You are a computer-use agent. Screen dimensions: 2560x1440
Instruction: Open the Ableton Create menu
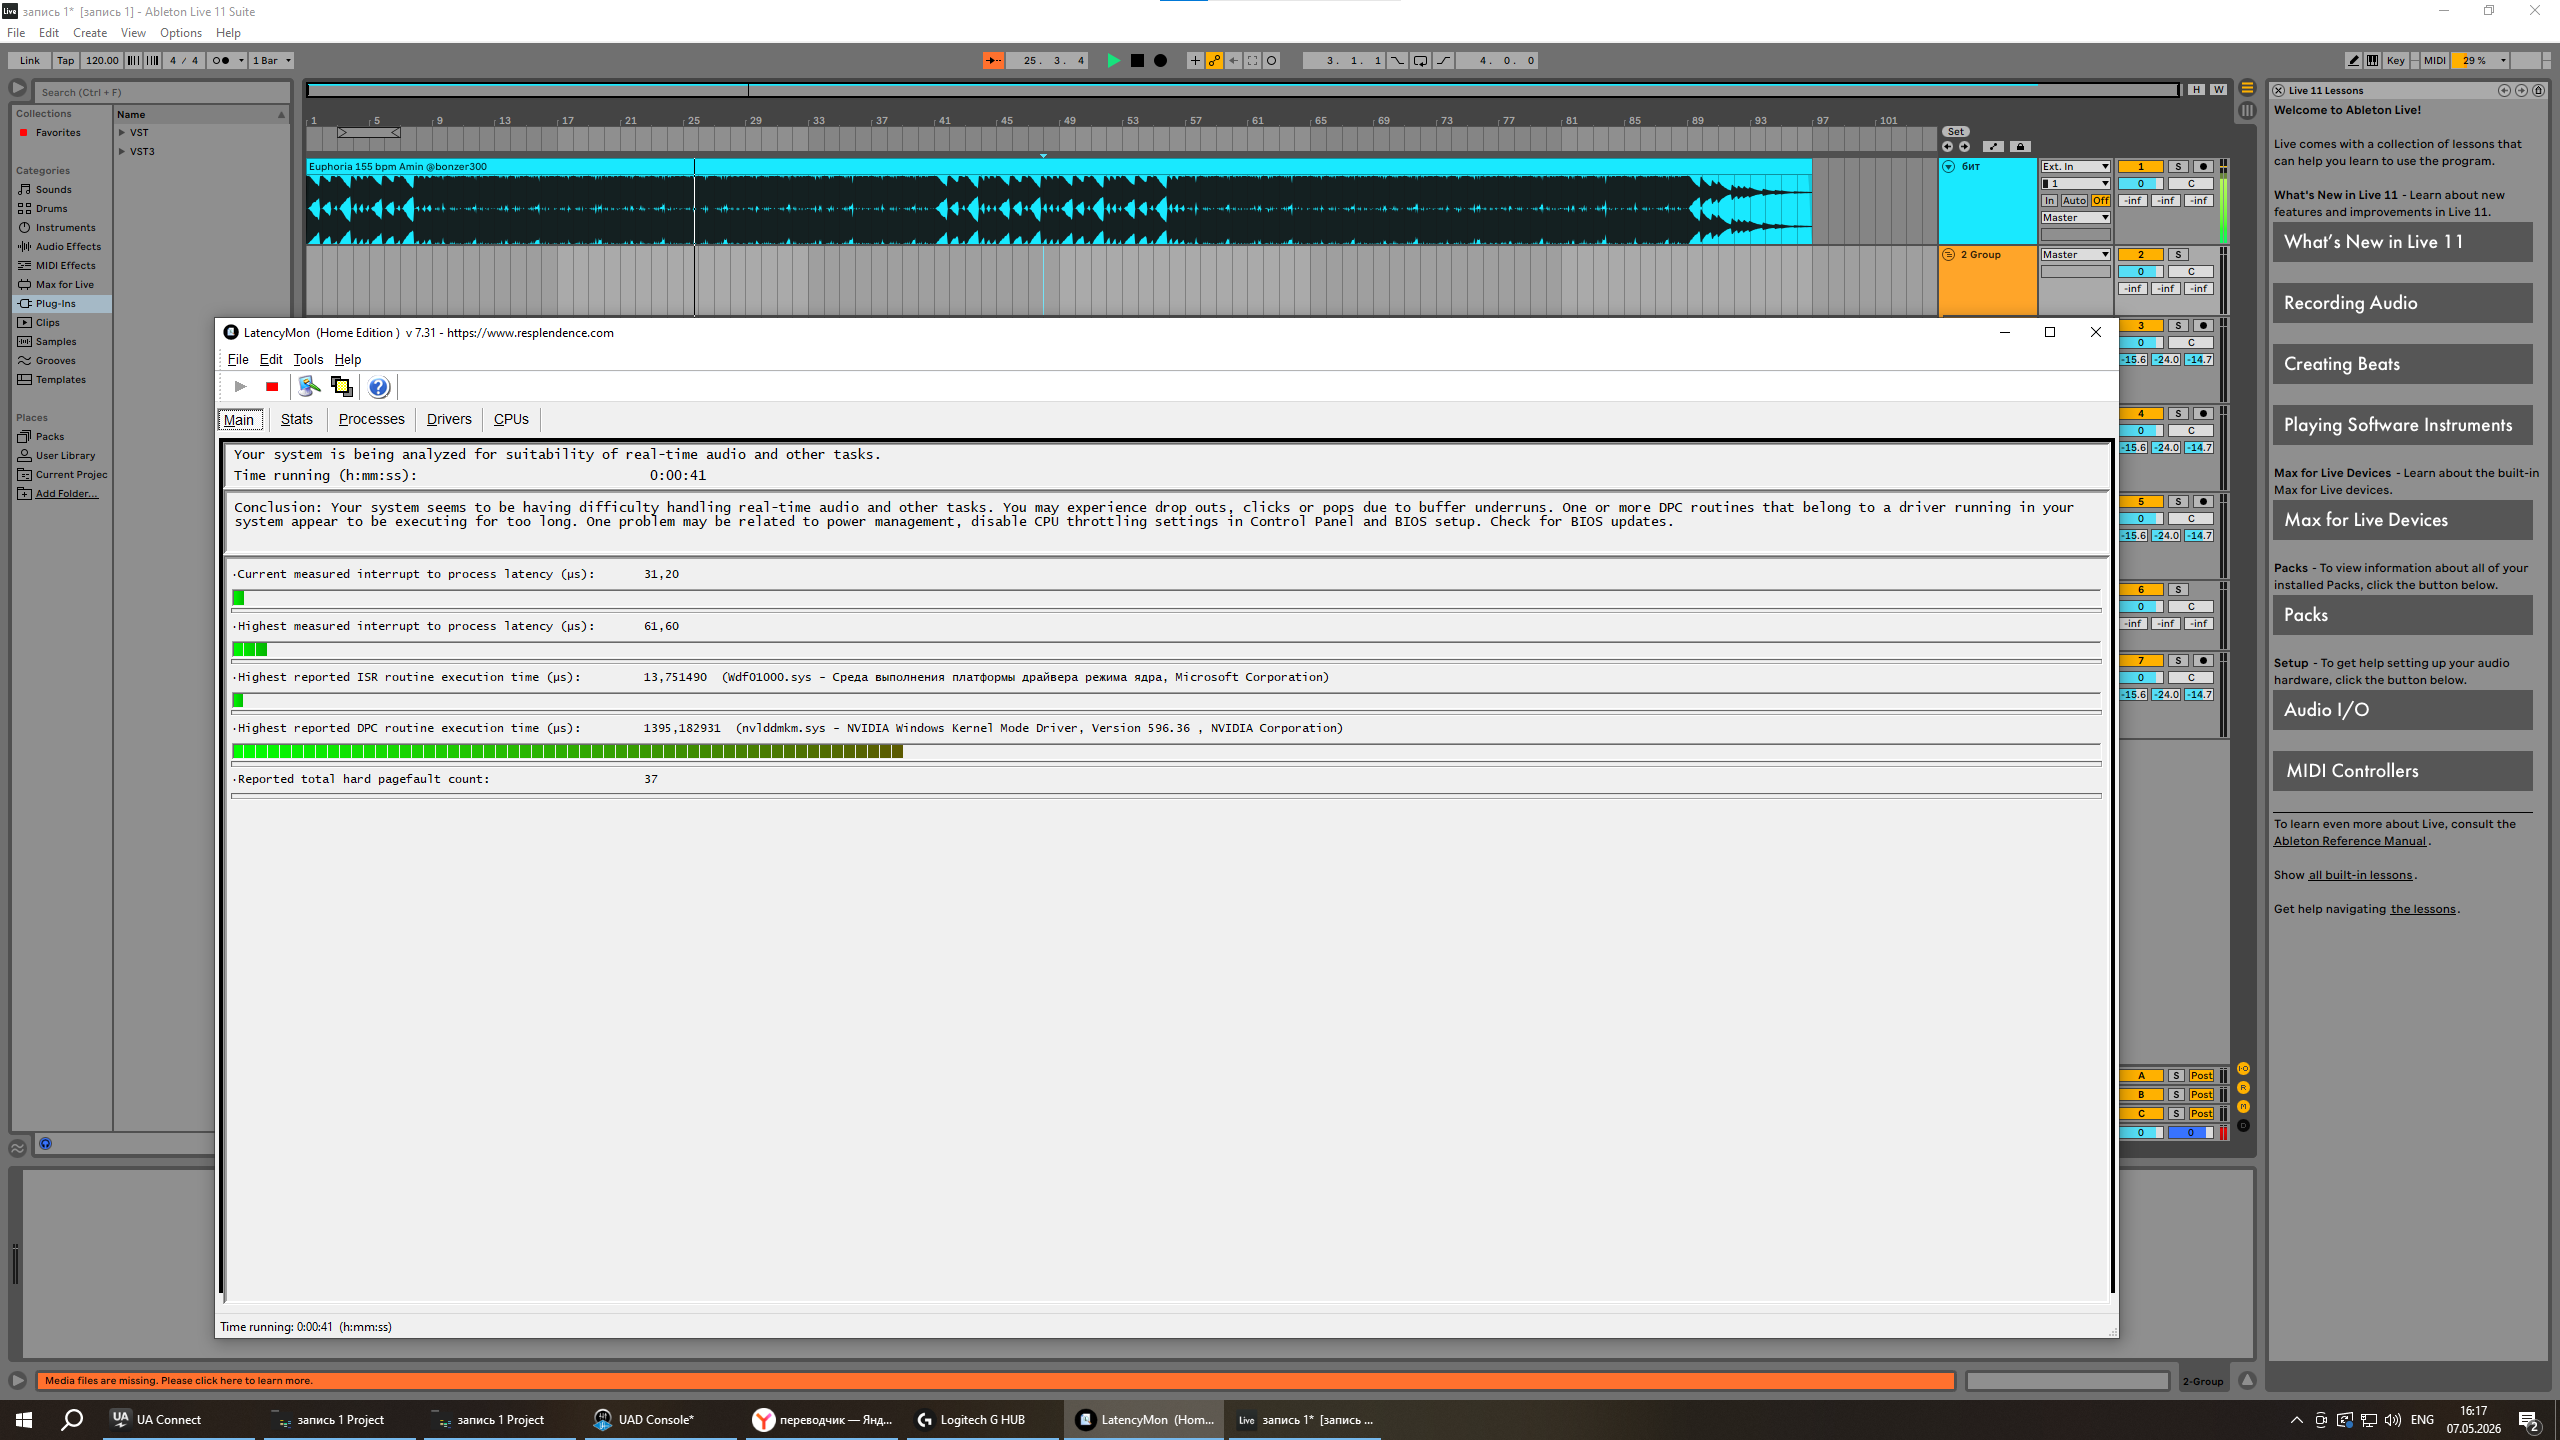[90, 33]
